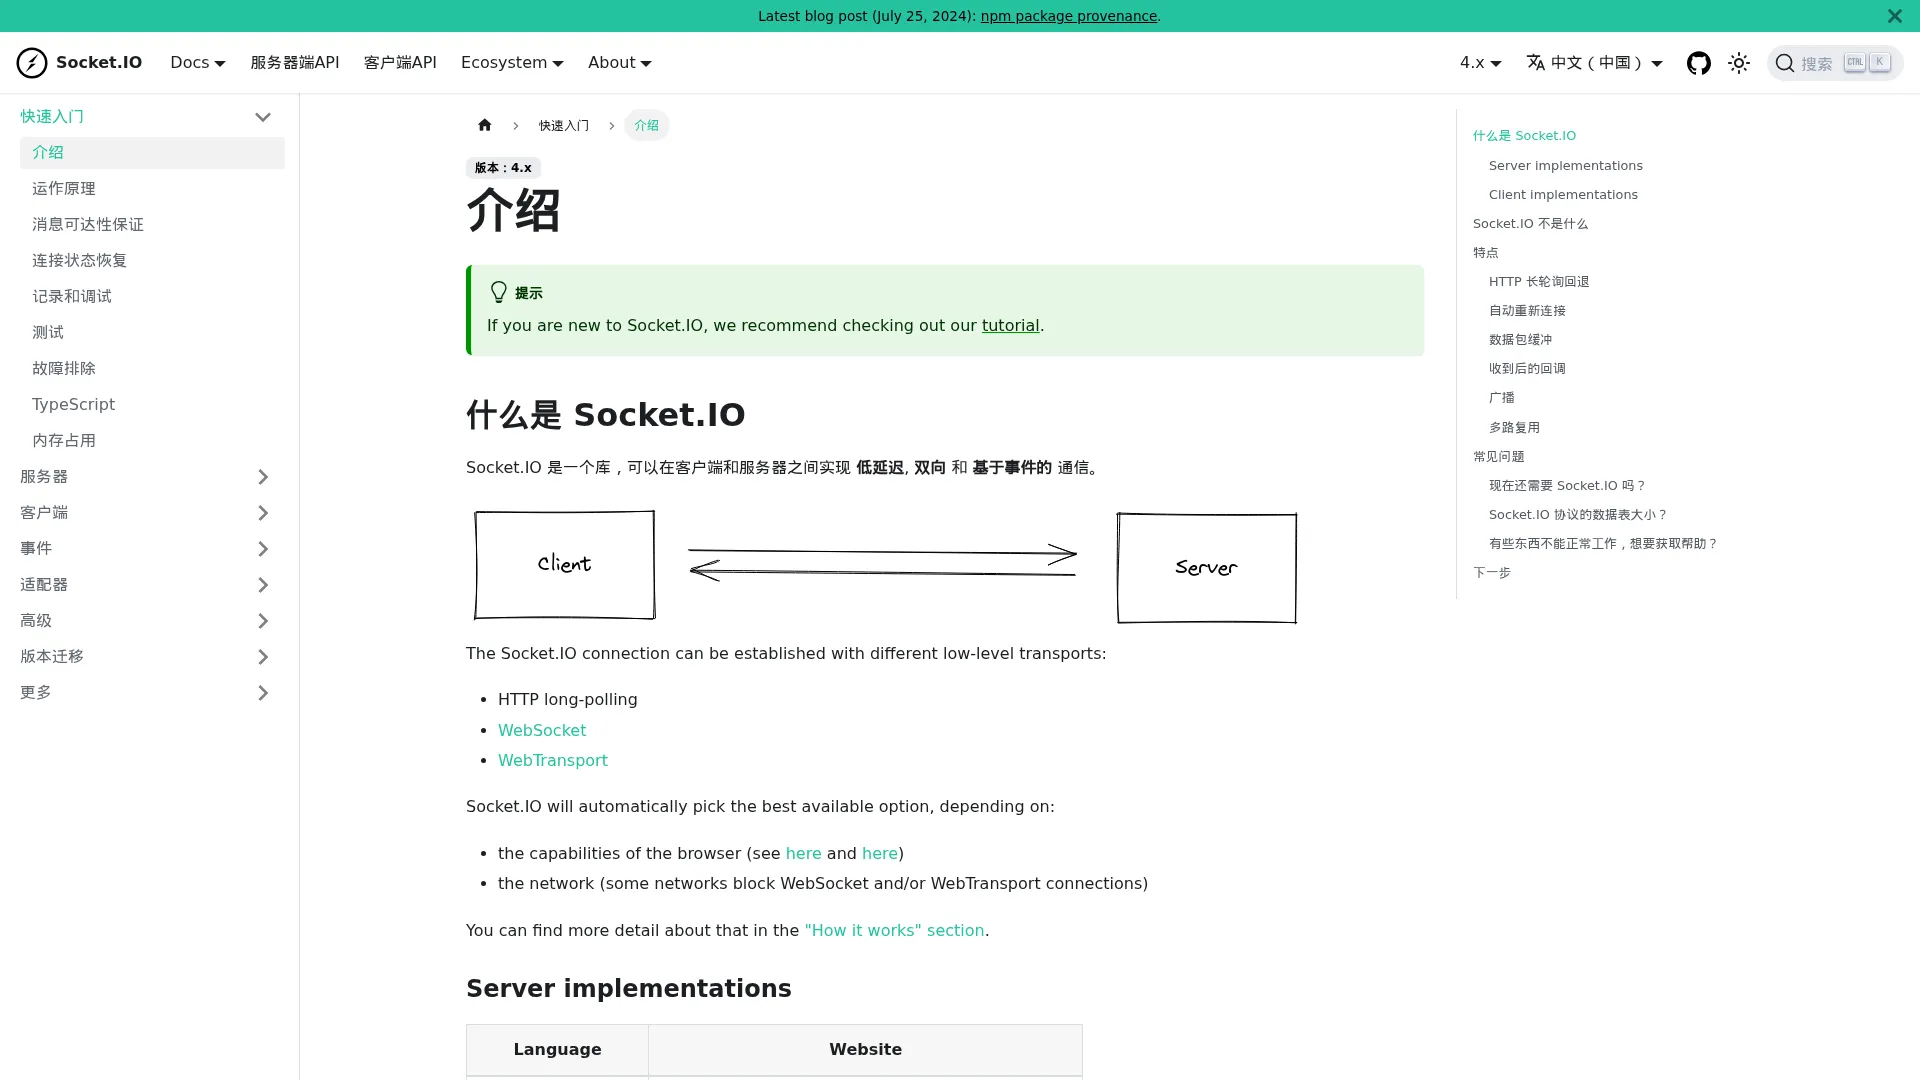Jump to HTTP 长轮询回退 in contents
The height and width of the screenshot is (1080, 1920).
coord(1539,281)
